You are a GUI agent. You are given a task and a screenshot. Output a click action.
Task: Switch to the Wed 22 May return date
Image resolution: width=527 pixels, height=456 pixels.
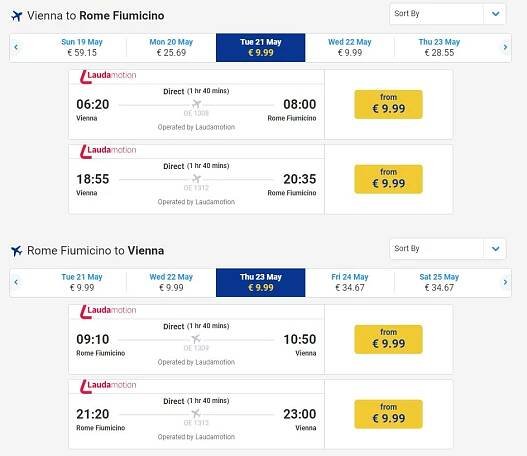point(171,282)
